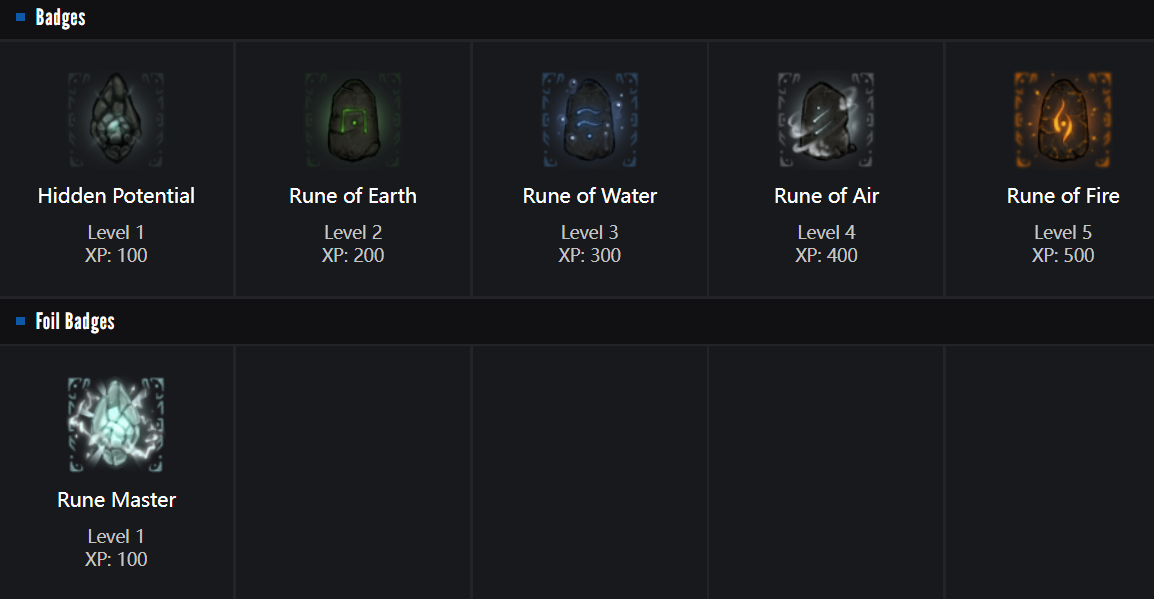Select the Rune of Water name label
1154x599 pixels.
pos(590,196)
